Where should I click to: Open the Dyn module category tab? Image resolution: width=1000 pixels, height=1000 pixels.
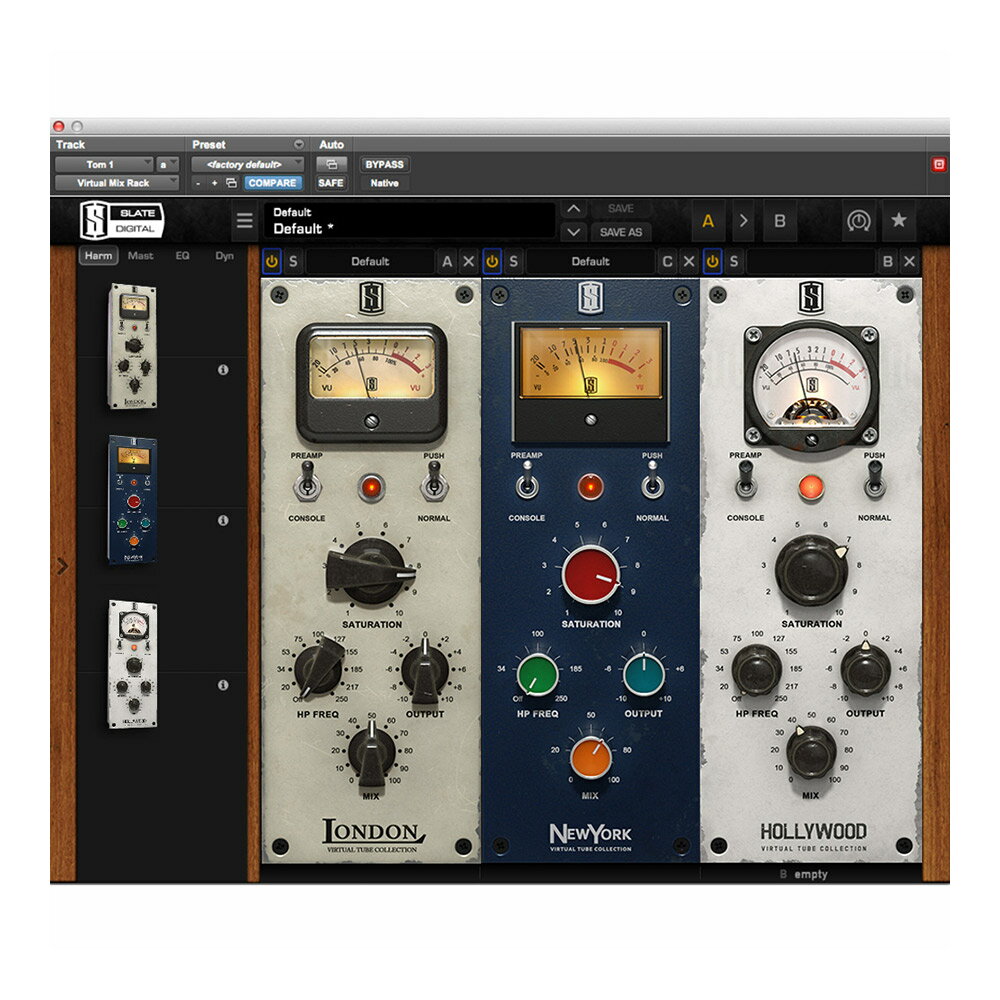tap(224, 256)
